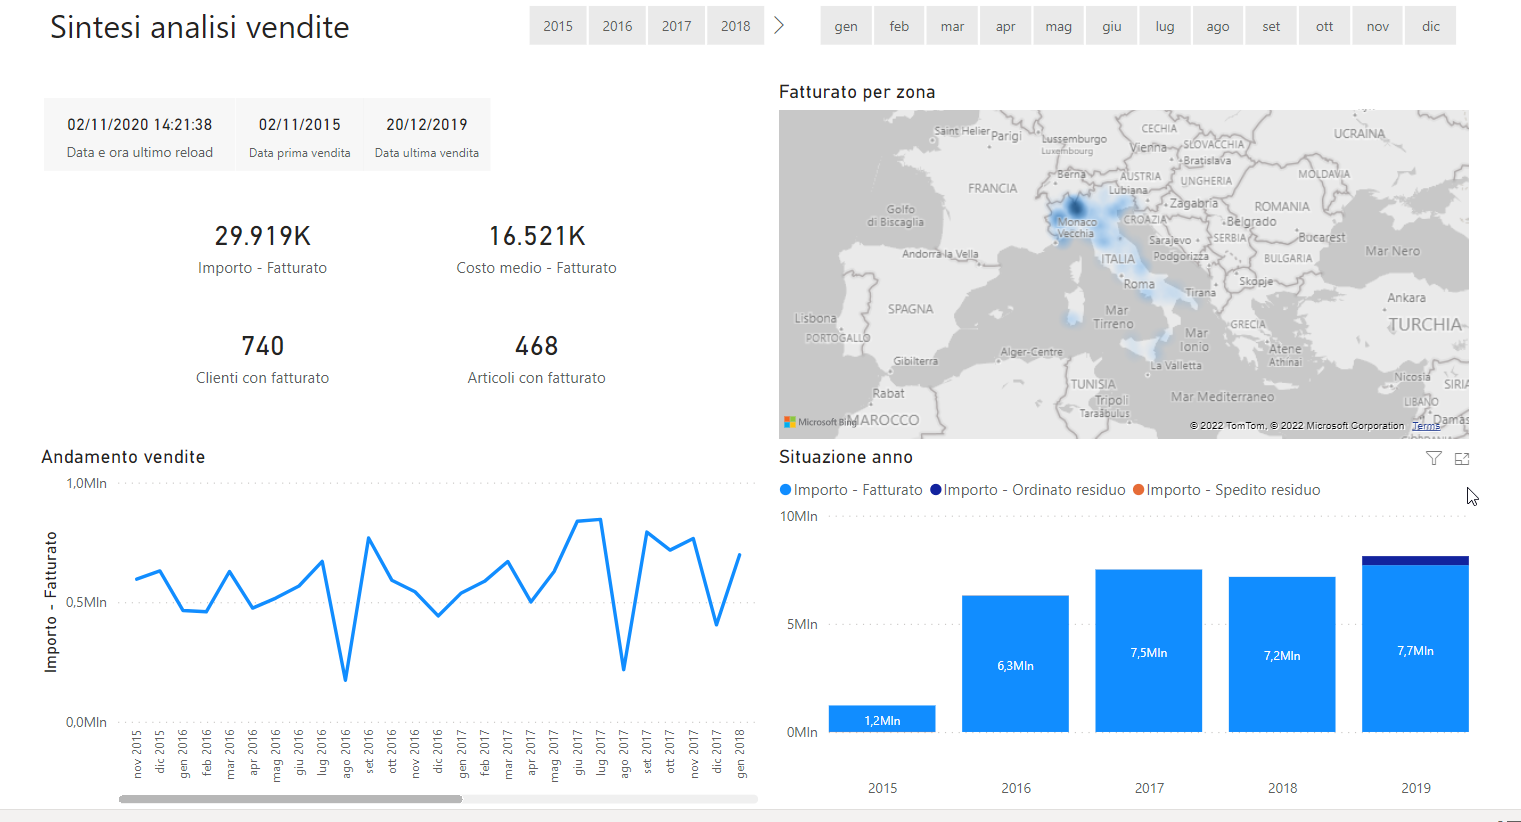Viewport: 1521px width, 822px height.
Task: Click the Roma label on the map
Action: [x=1139, y=284]
